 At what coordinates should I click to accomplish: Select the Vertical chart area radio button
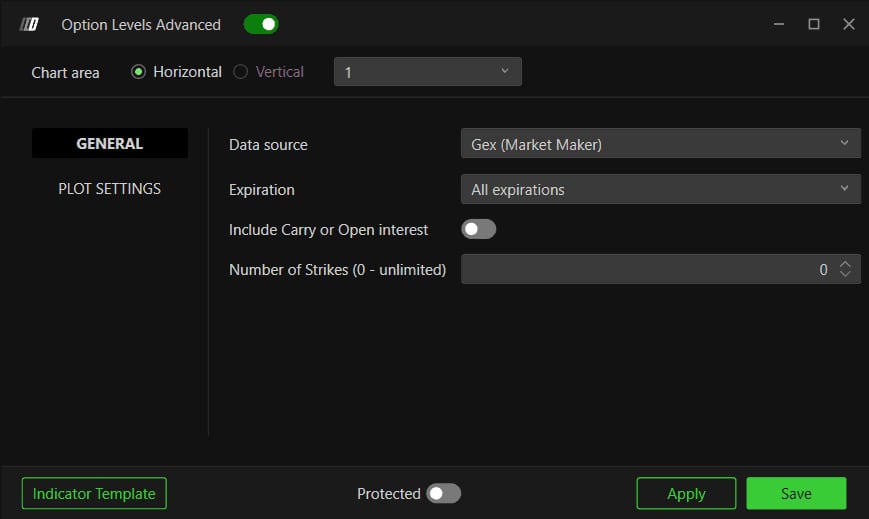click(241, 72)
